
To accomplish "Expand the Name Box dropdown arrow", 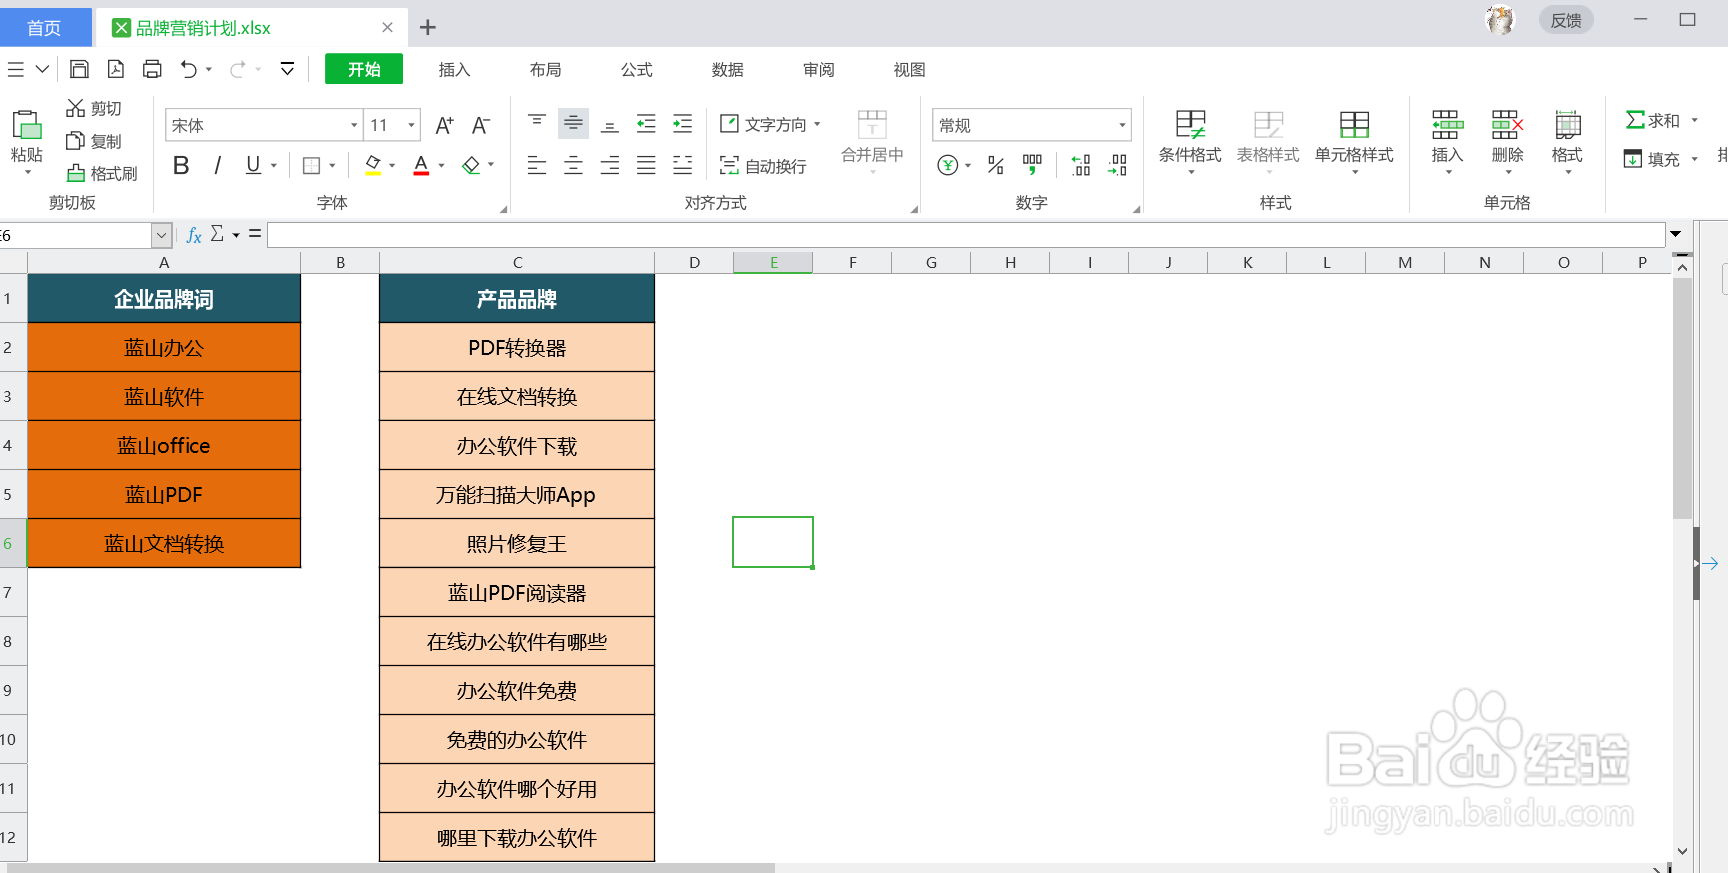I will [x=161, y=235].
